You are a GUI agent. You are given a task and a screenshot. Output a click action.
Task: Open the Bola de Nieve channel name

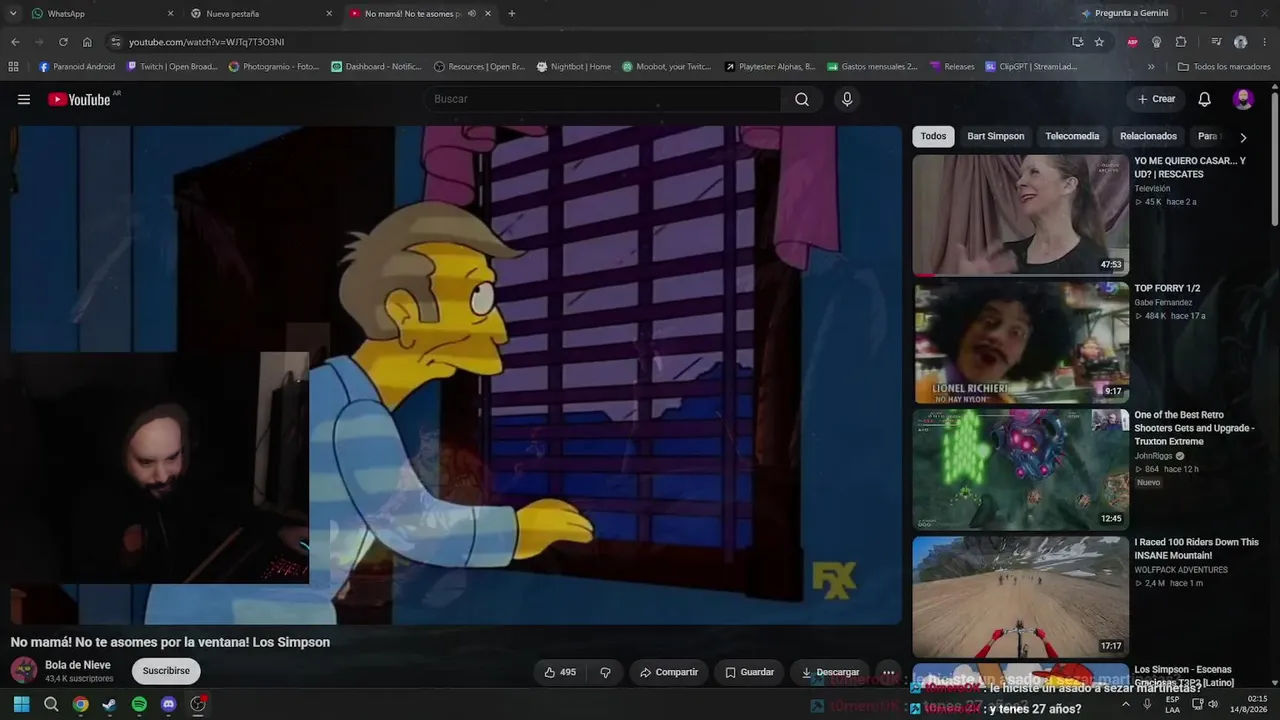coord(78,665)
